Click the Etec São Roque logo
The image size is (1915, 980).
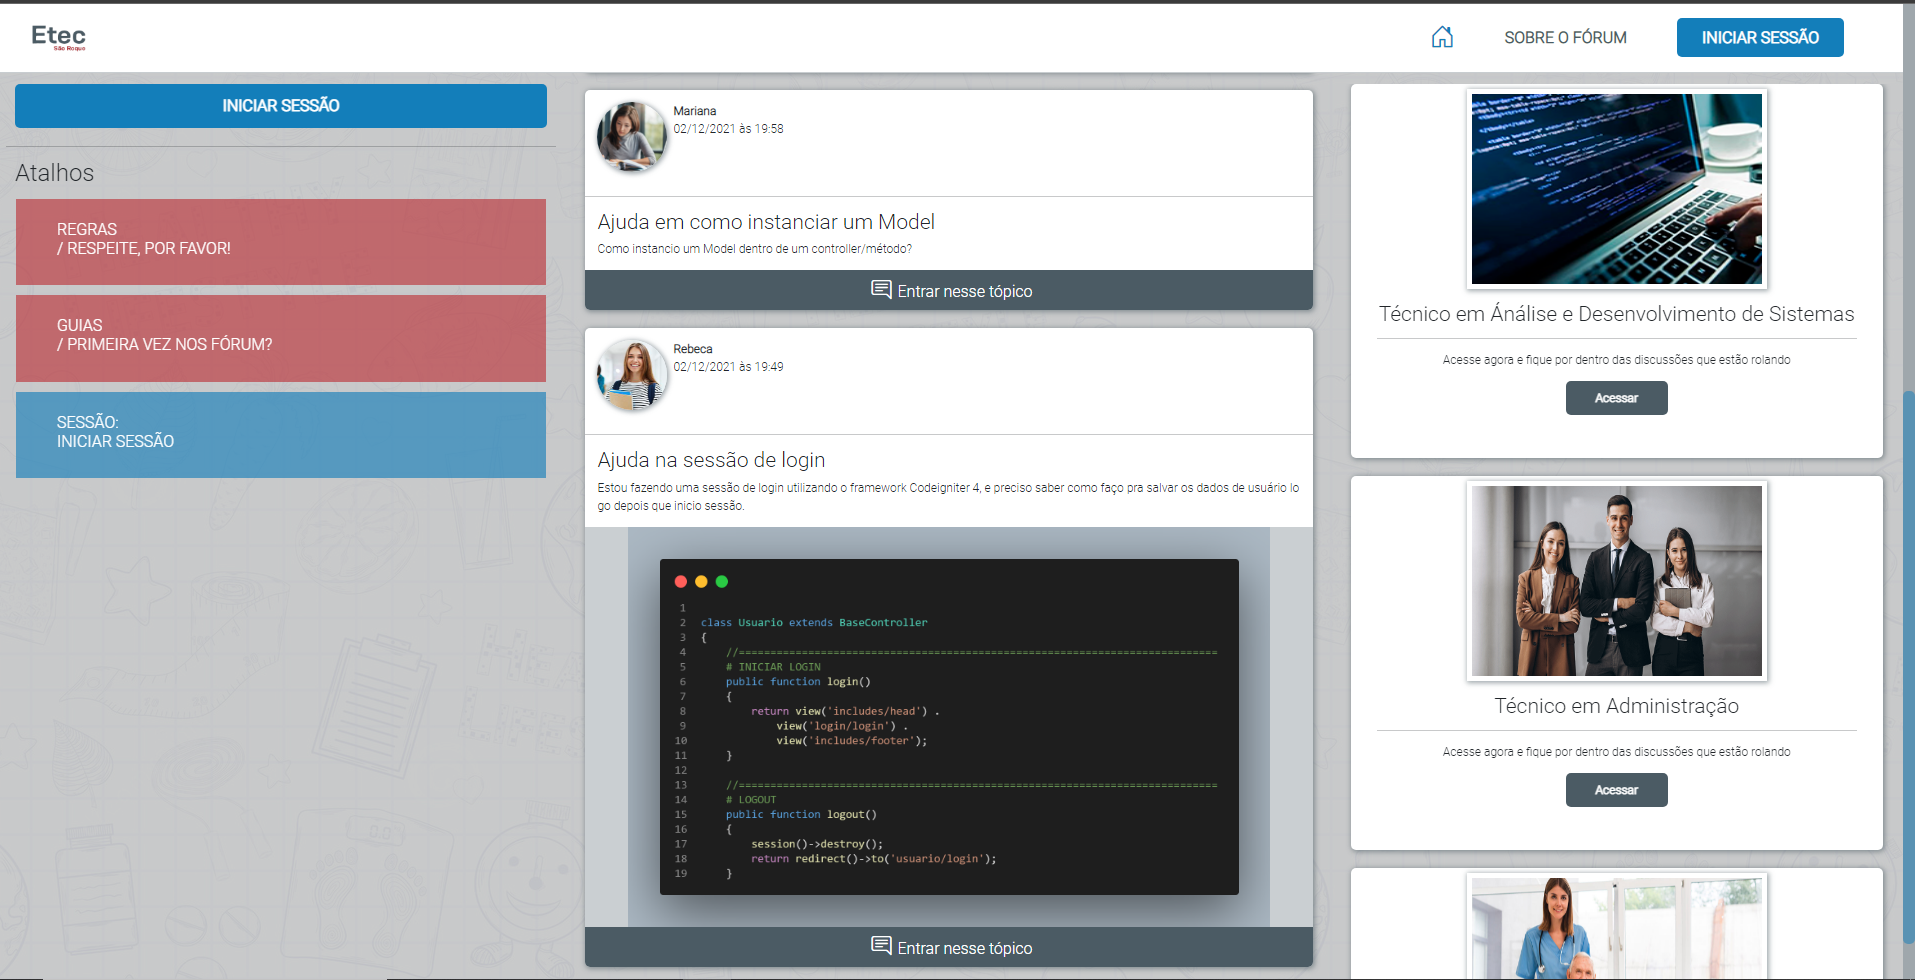[x=58, y=37]
